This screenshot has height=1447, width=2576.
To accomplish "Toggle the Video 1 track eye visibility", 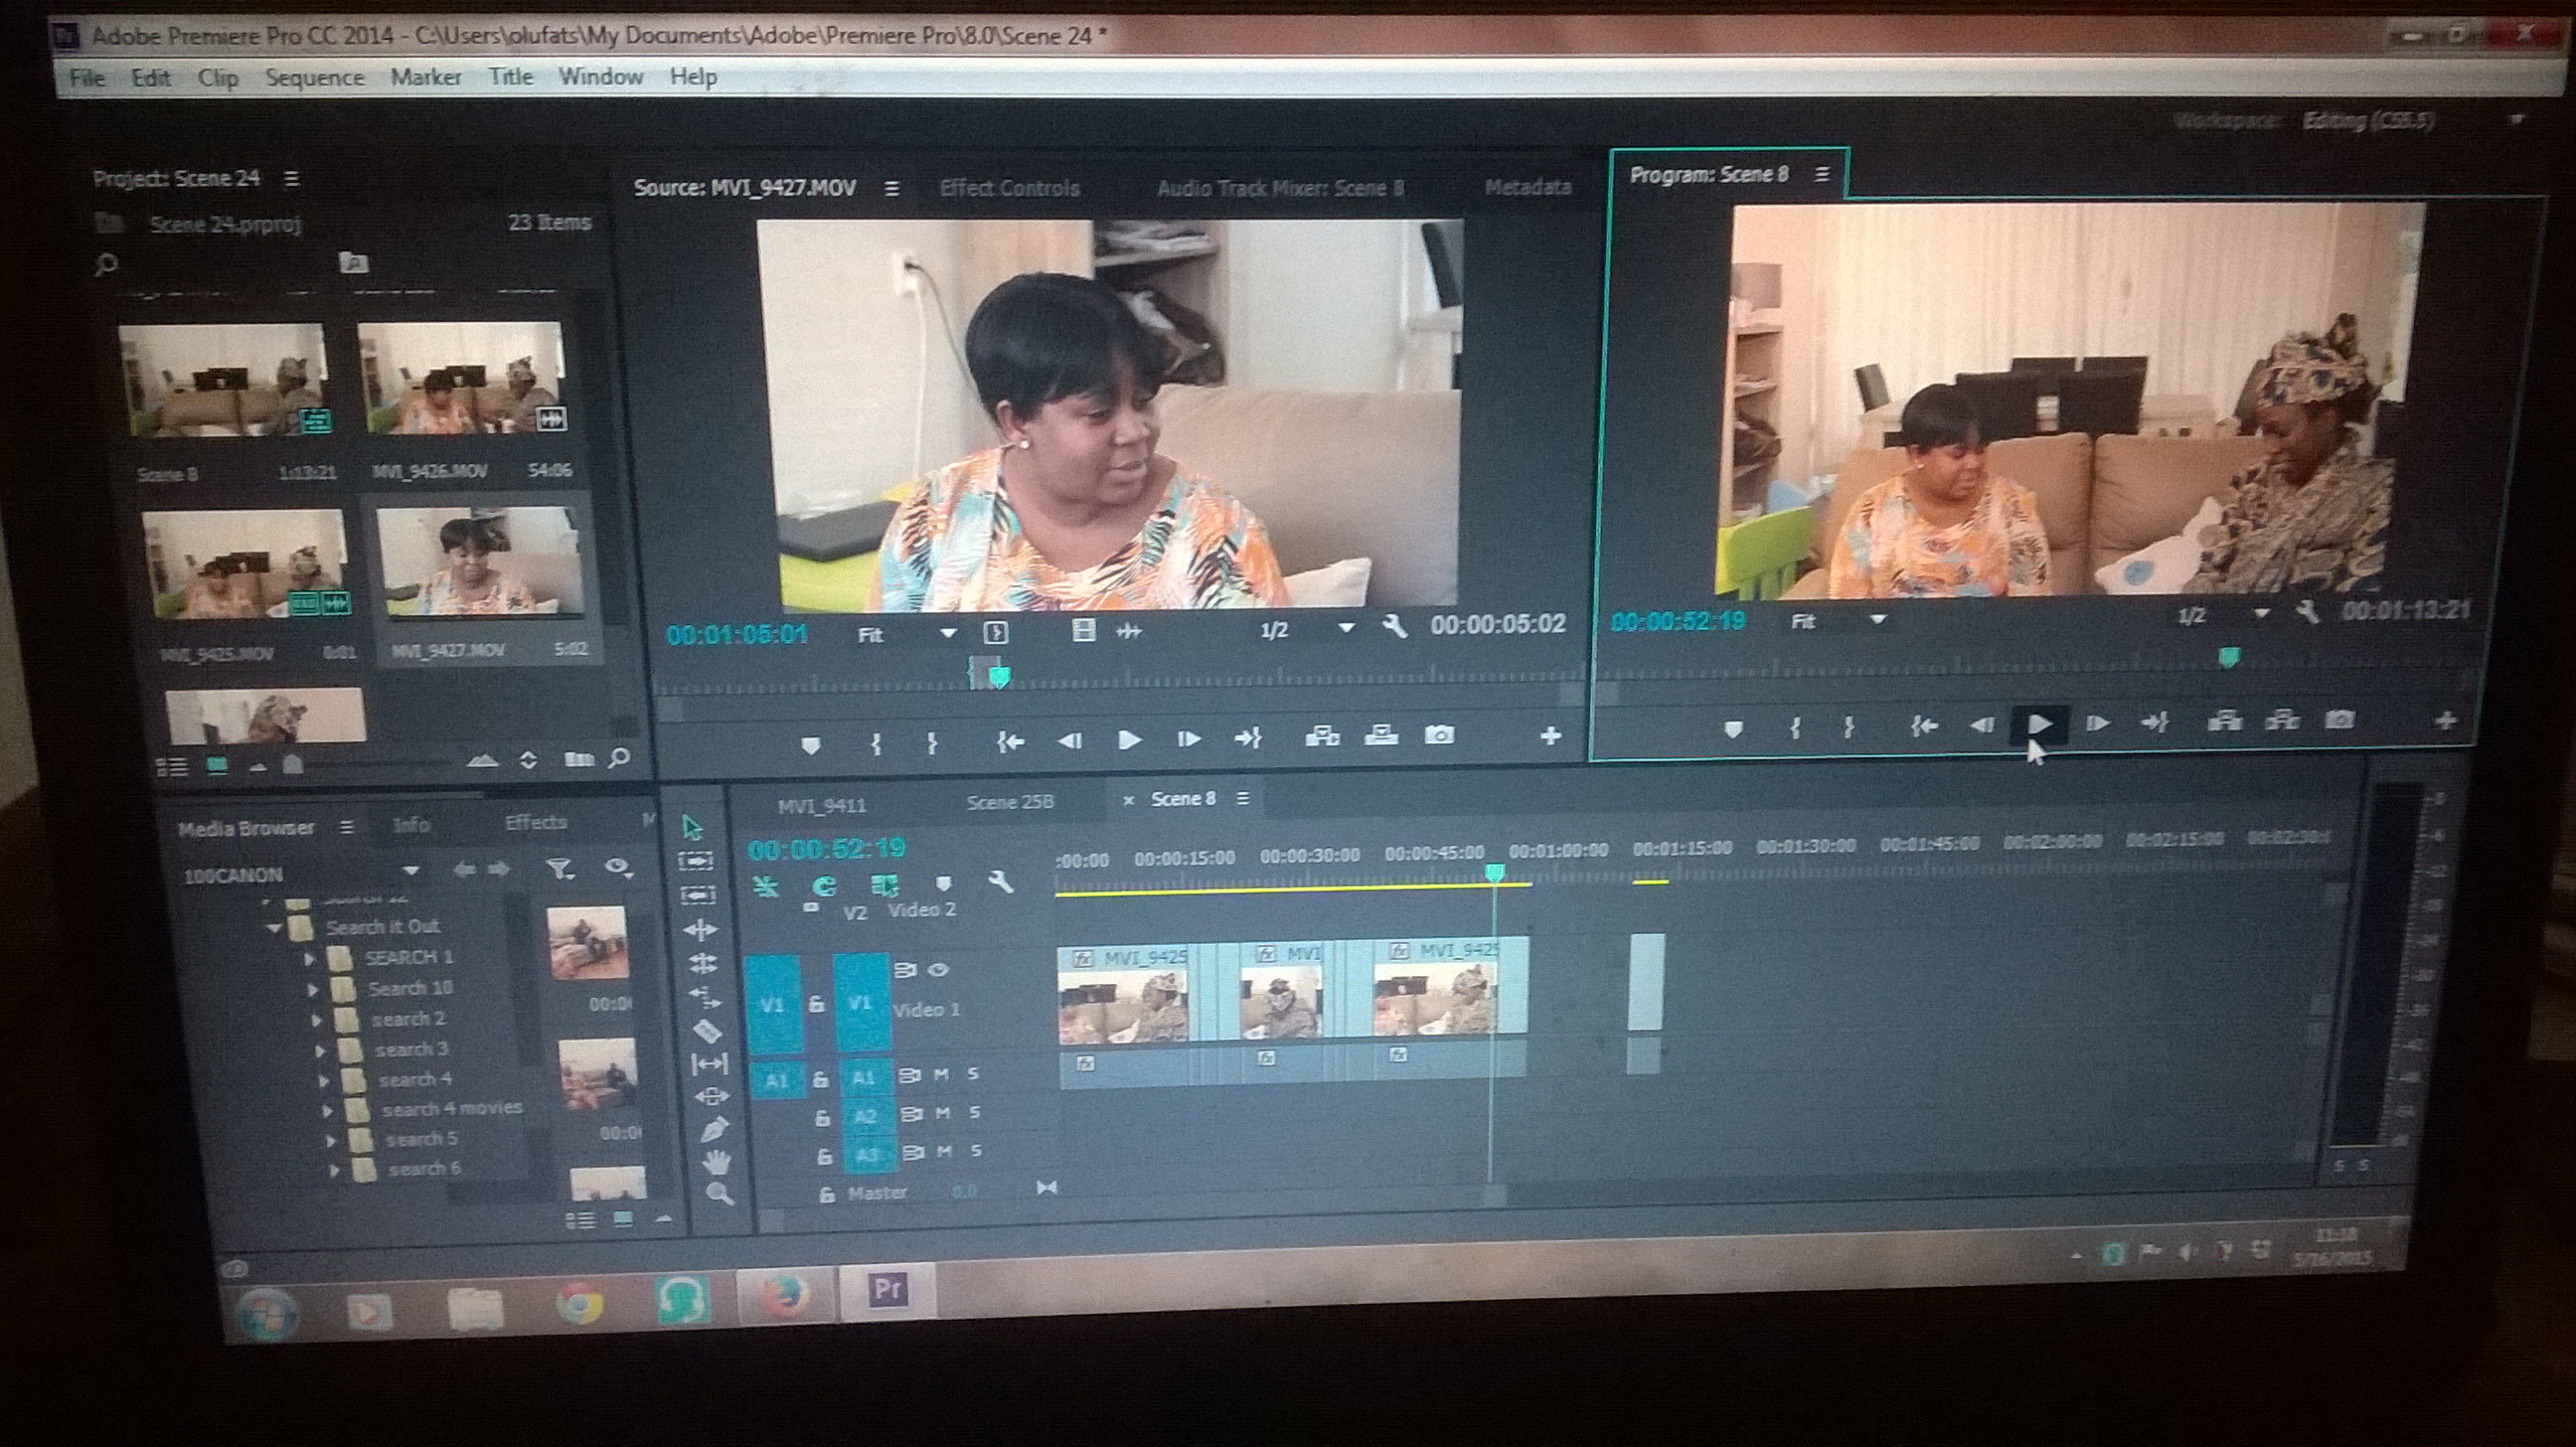I will [x=938, y=969].
